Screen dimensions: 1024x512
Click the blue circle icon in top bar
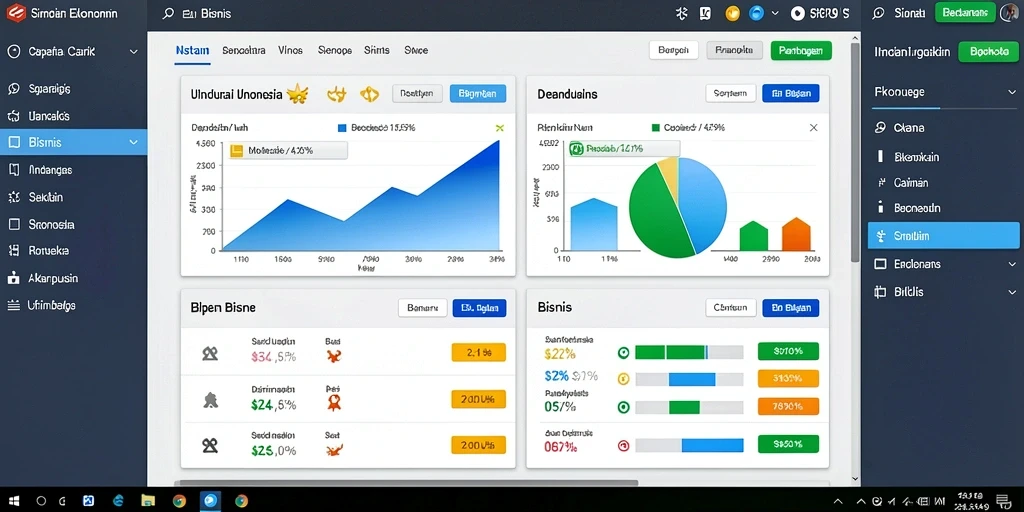coord(756,13)
